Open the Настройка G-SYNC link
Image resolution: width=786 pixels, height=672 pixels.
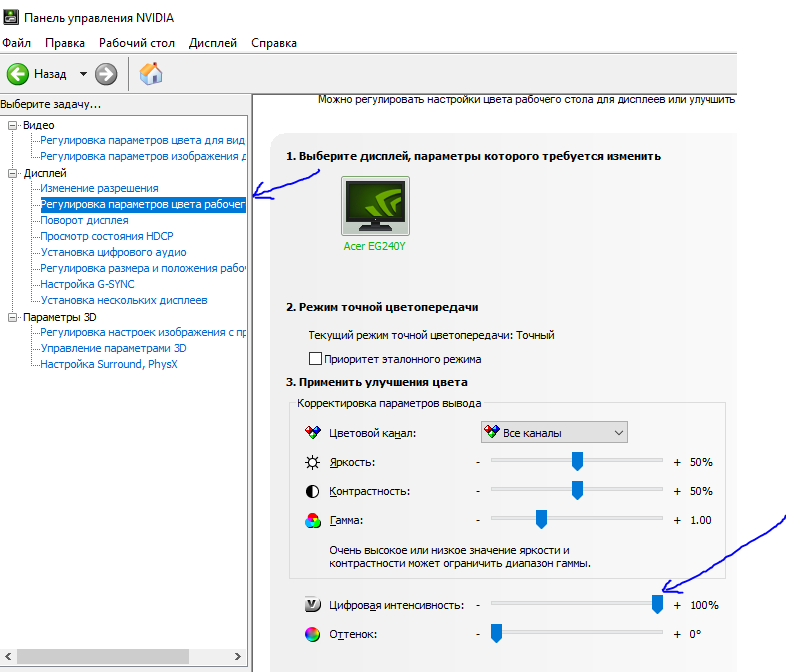[x=87, y=284]
